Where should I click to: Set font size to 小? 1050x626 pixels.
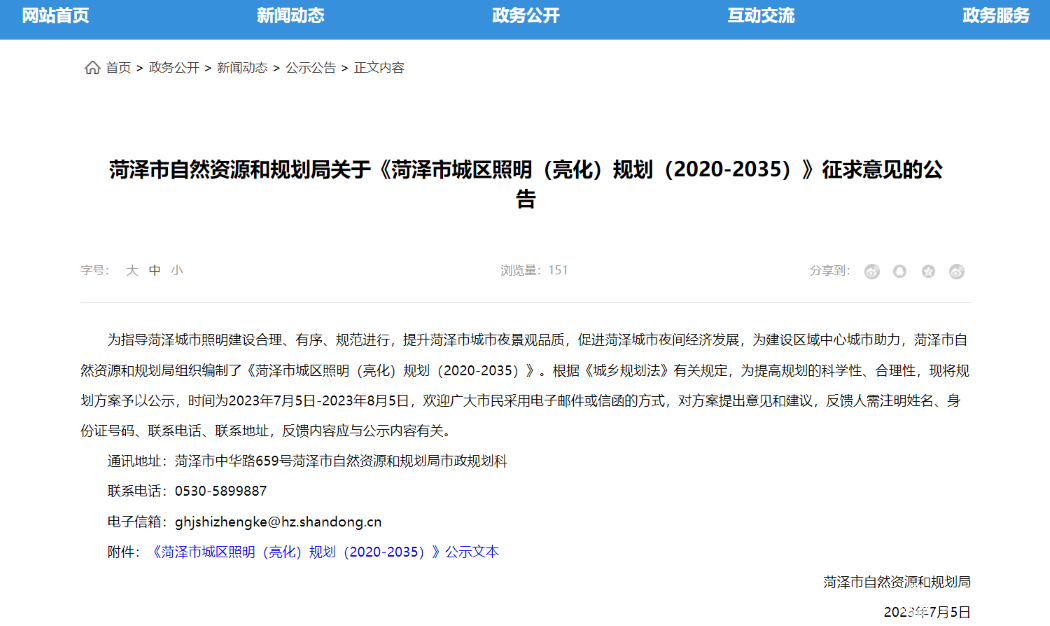pos(177,270)
